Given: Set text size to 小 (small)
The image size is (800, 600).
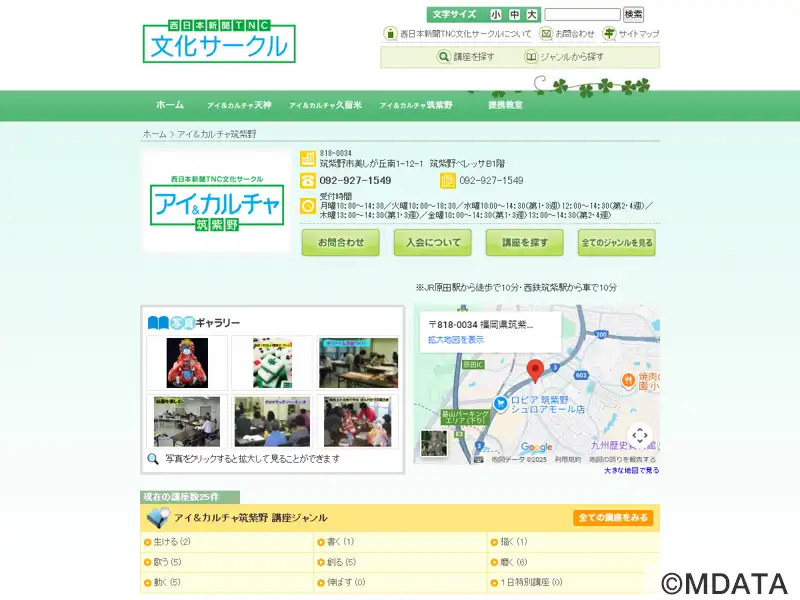Looking at the screenshot, I should click(496, 15).
